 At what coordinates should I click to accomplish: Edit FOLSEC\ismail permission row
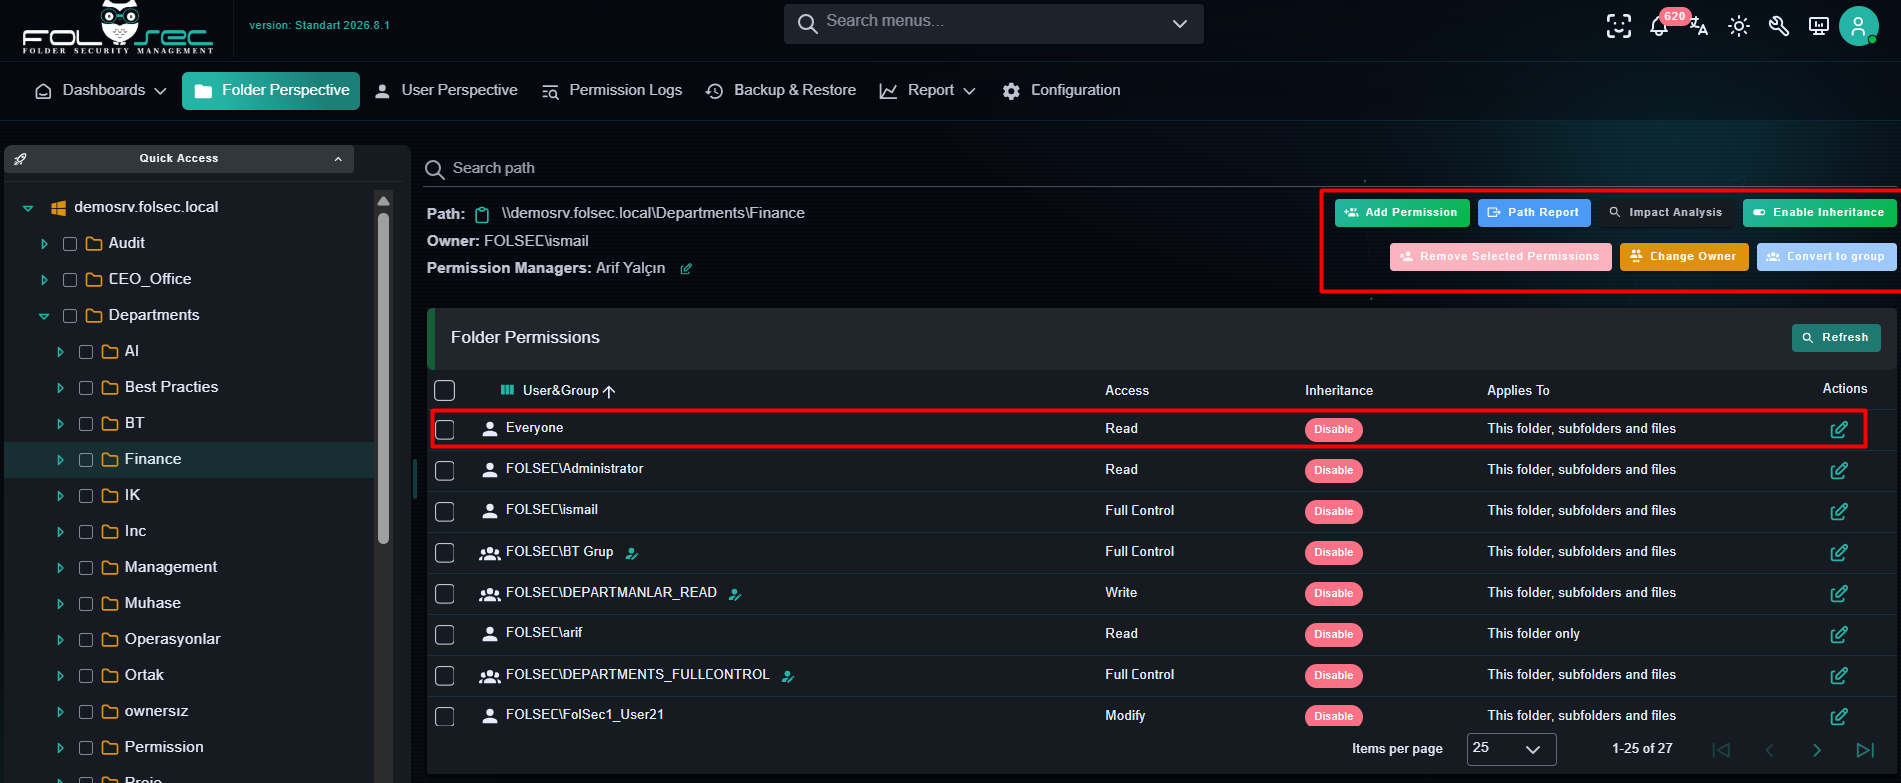click(x=1838, y=511)
